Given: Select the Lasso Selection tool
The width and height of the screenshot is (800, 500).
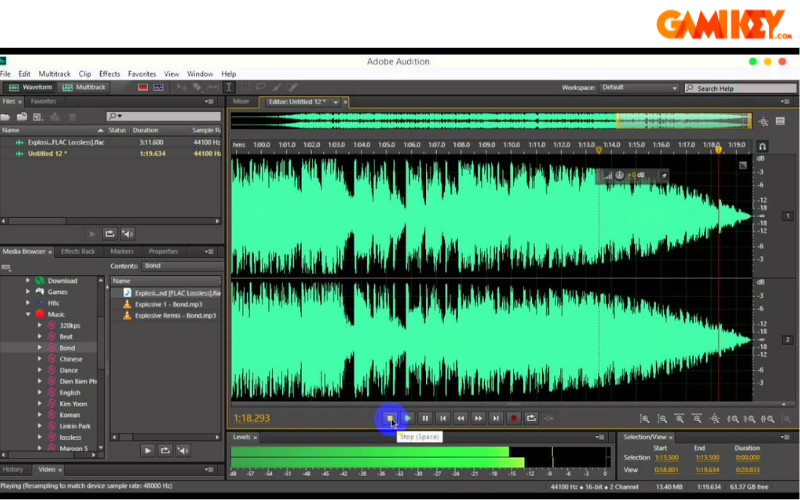Looking at the screenshot, I should (x=261, y=87).
